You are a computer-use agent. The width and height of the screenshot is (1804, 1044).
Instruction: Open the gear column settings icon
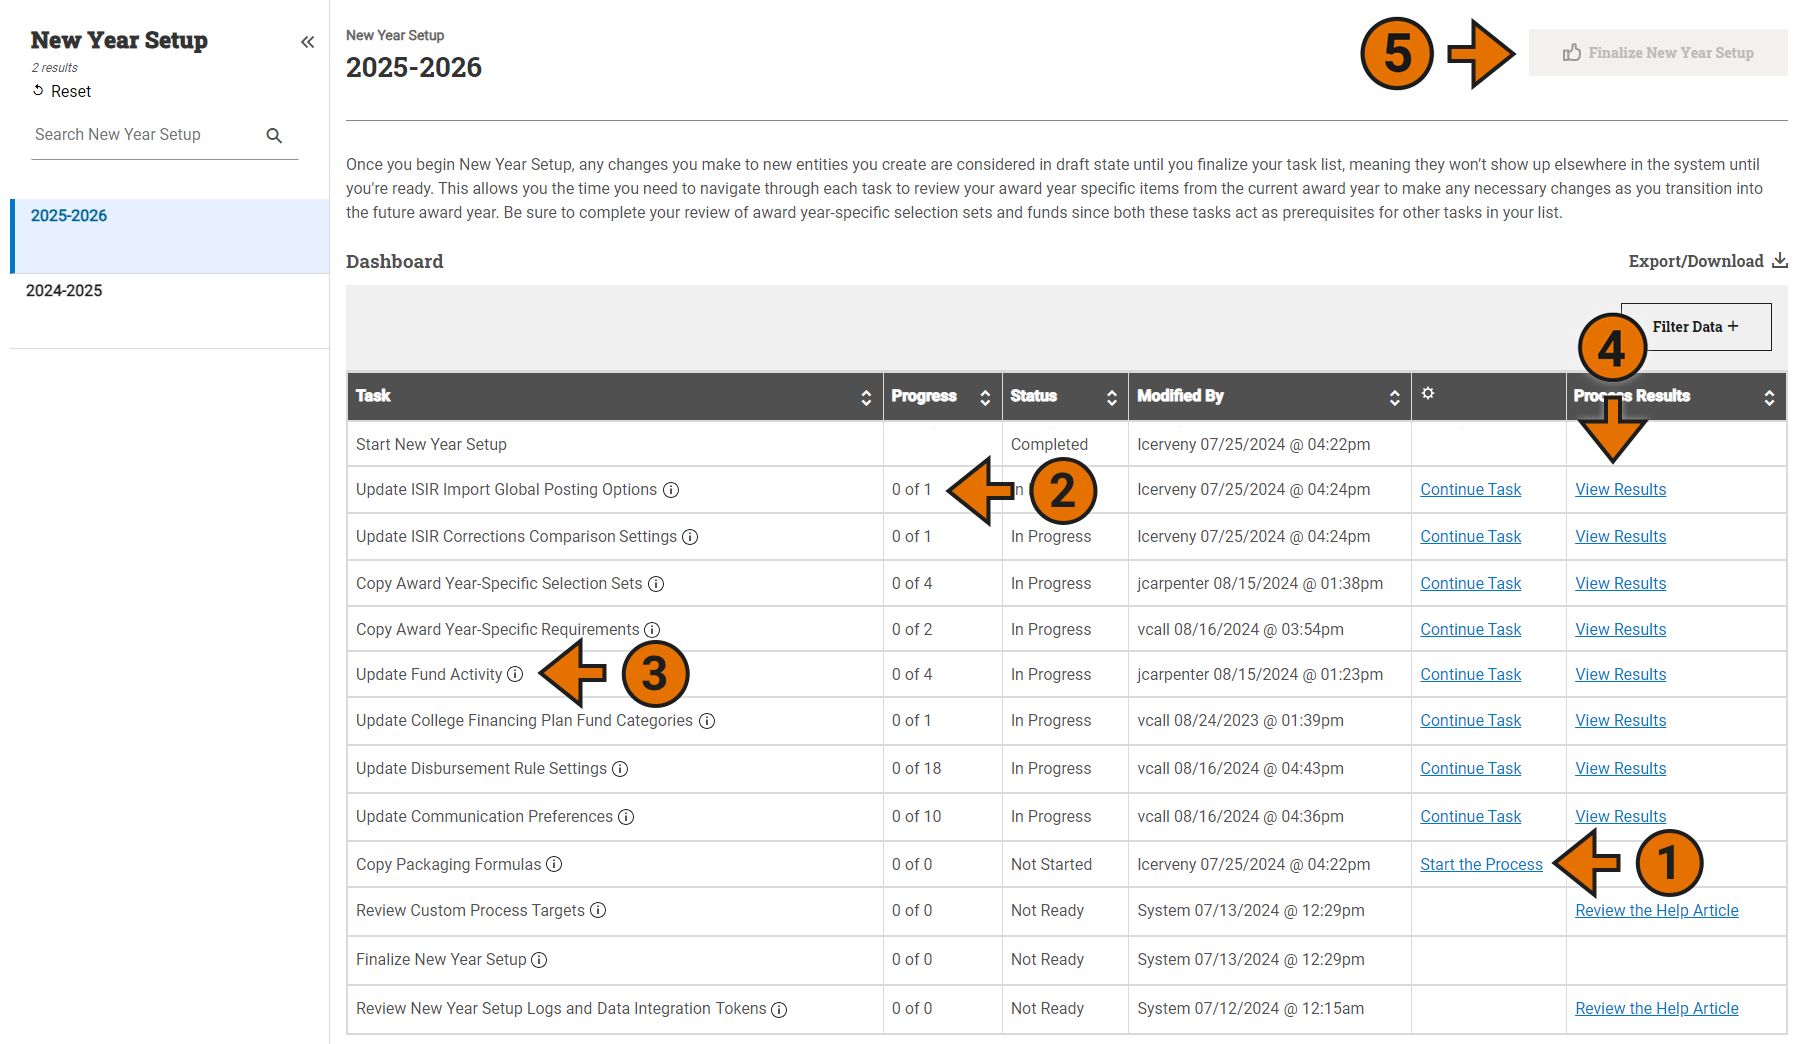(x=1428, y=393)
